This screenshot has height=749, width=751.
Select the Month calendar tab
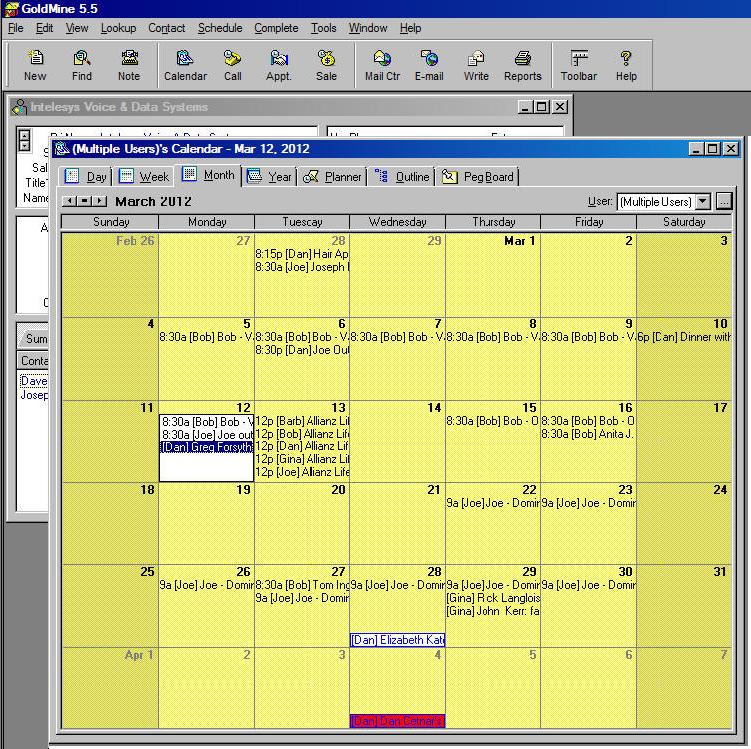click(208, 175)
